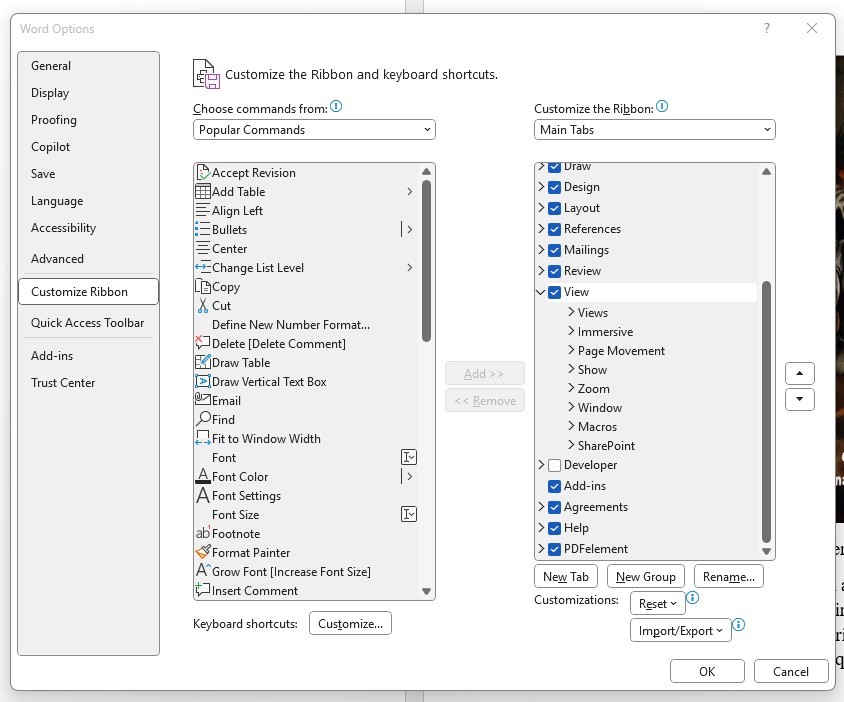844x702 pixels.
Task: Toggle the References tab checkbox
Action: pos(554,229)
